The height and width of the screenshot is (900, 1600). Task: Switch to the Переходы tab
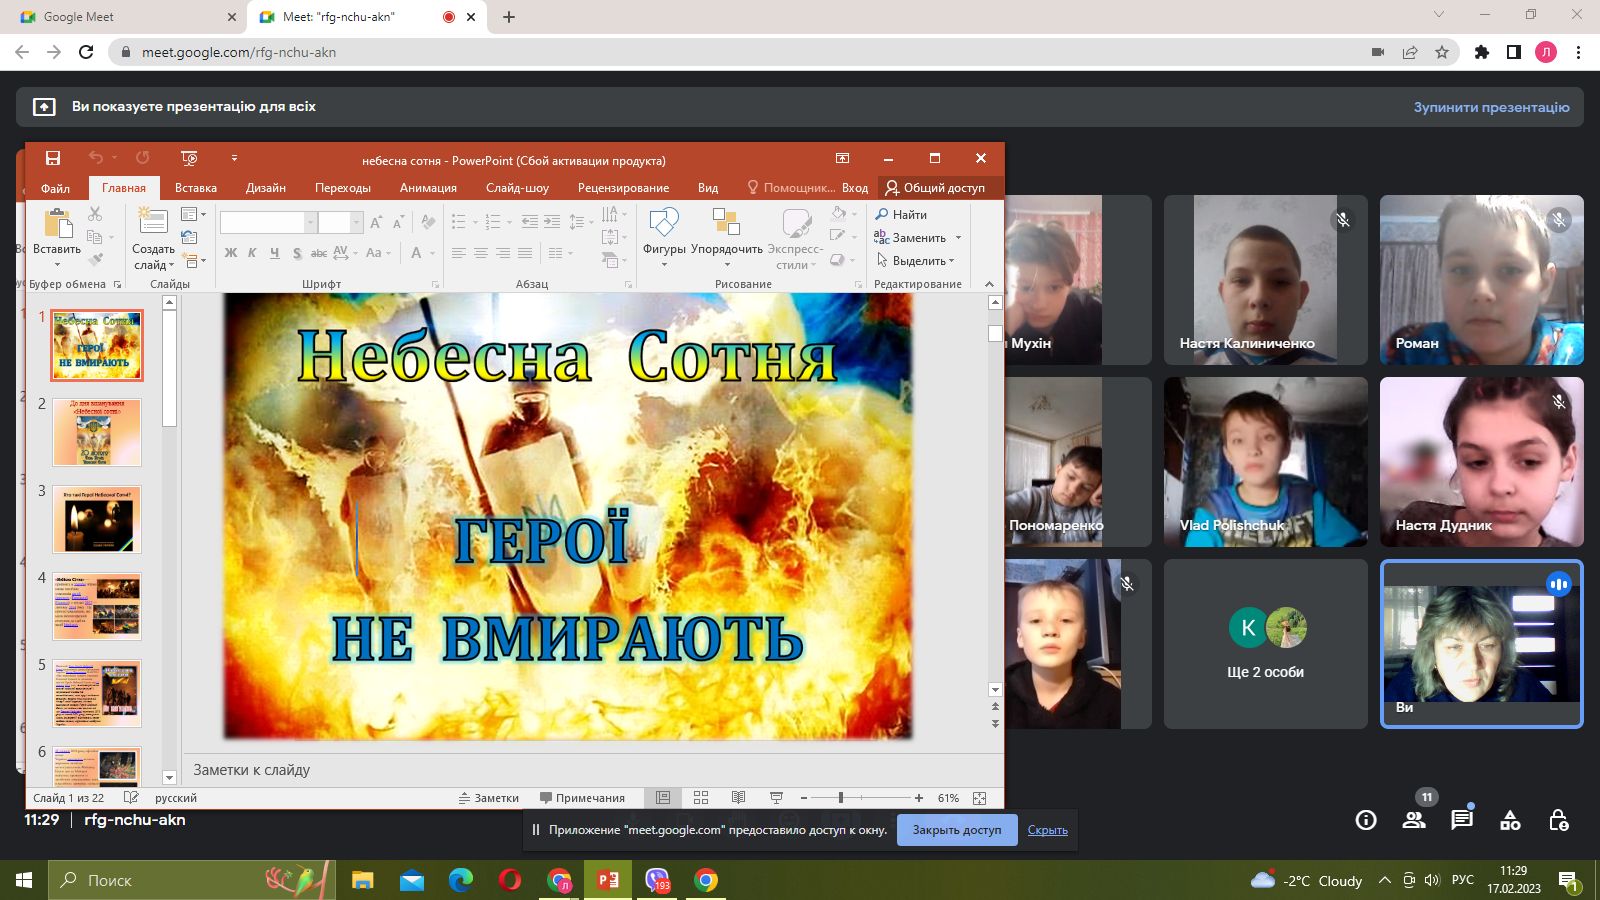343,188
